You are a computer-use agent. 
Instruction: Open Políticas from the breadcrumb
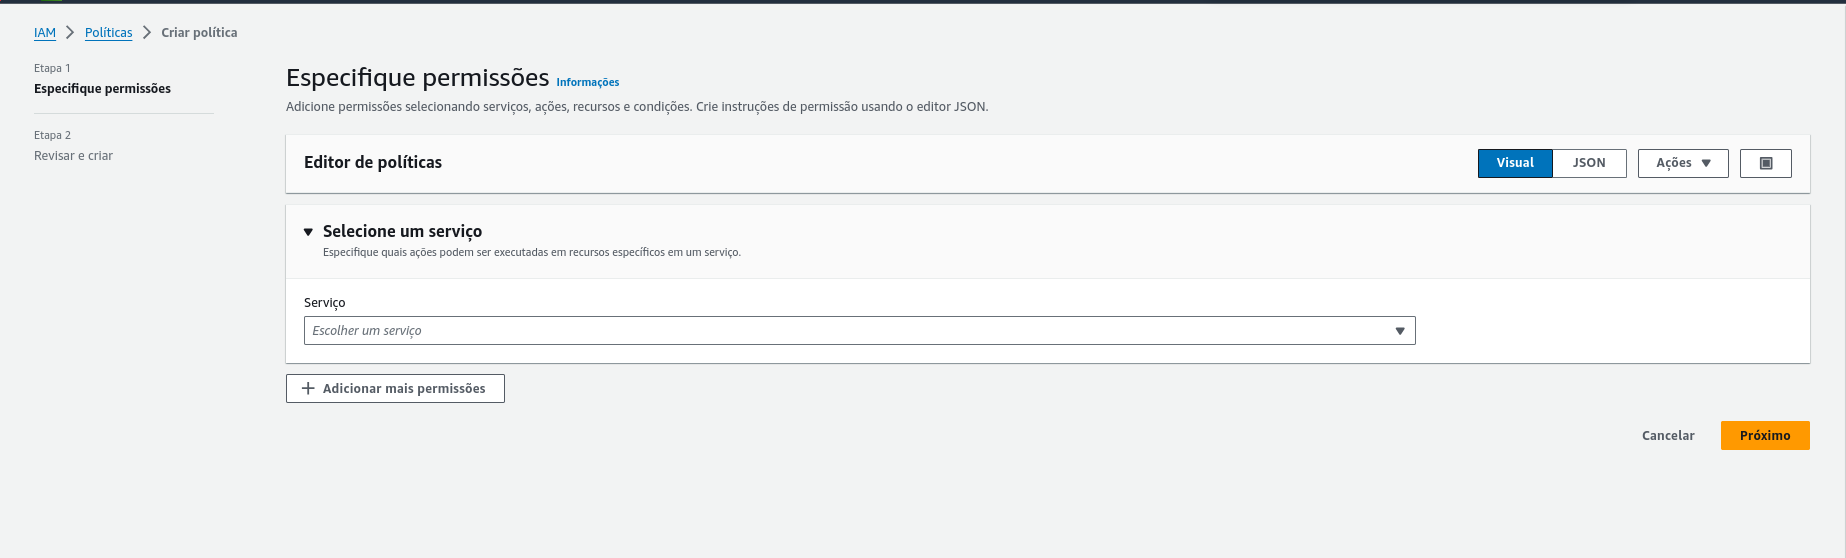pos(108,33)
